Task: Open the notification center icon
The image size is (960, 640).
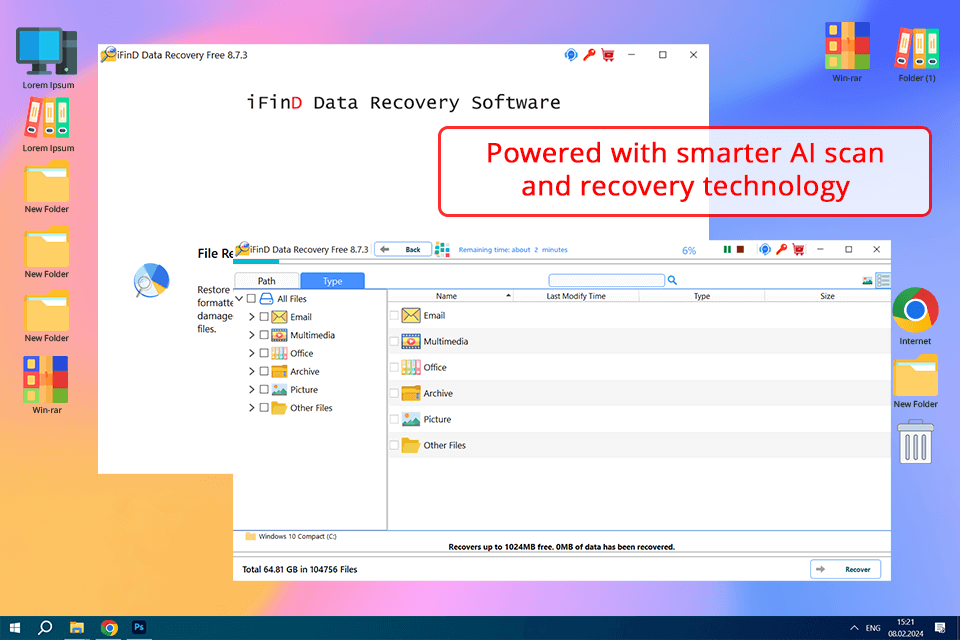Action: click(x=940, y=628)
